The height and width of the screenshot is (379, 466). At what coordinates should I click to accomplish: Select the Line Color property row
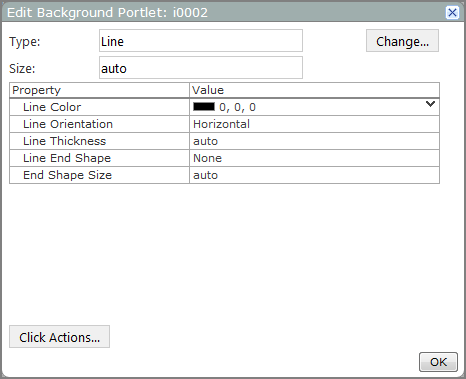pyautogui.click(x=224, y=107)
